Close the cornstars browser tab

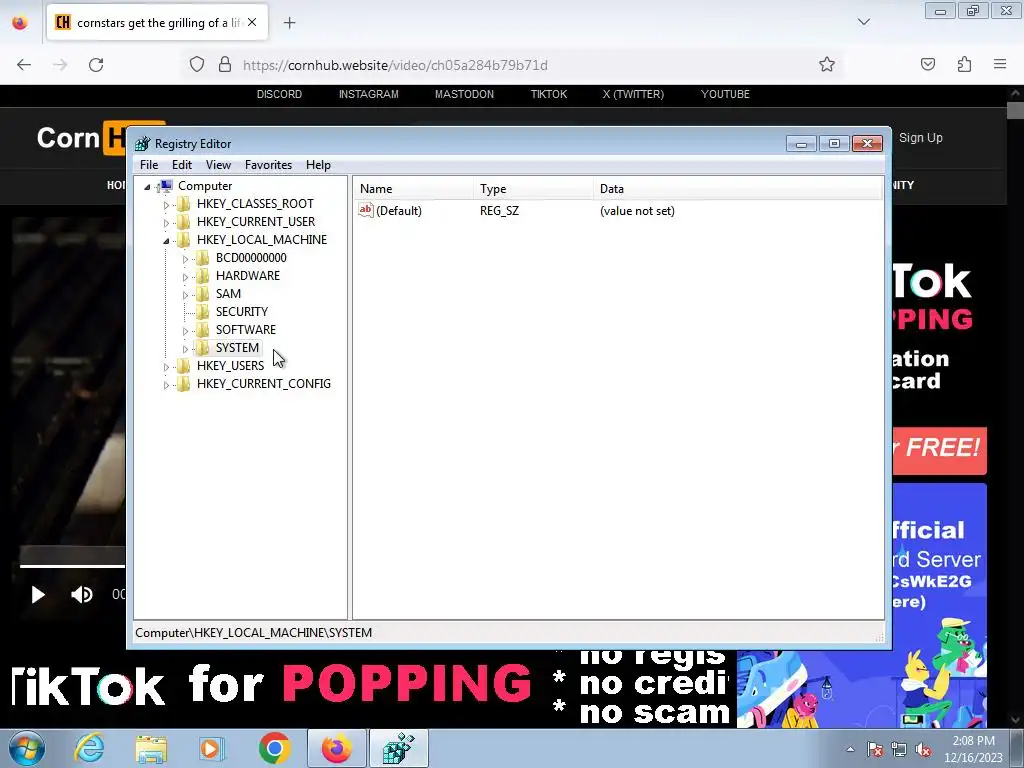(x=252, y=22)
